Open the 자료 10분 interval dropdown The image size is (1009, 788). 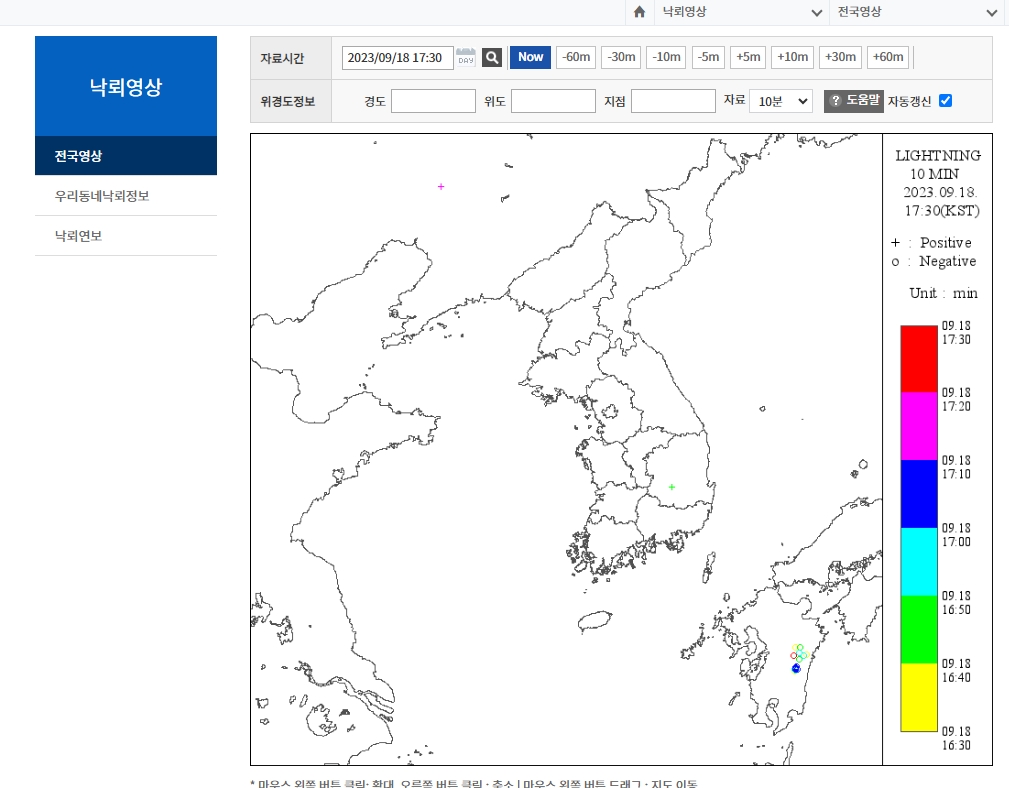(x=780, y=100)
